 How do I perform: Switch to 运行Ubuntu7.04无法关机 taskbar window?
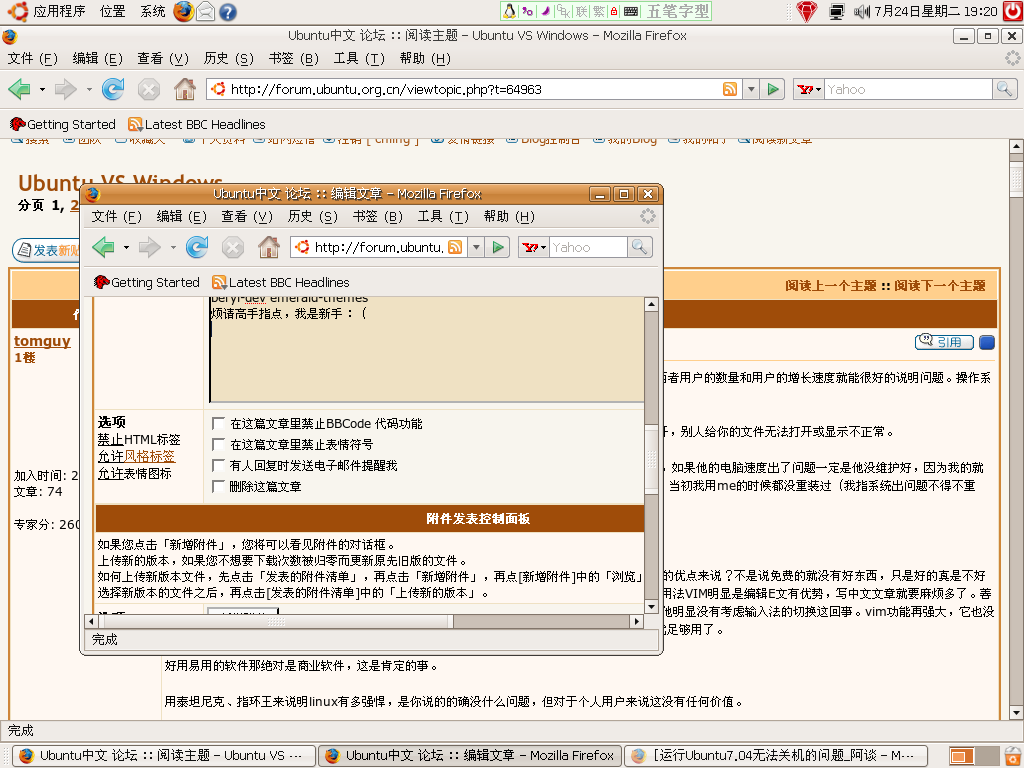tap(776, 756)
